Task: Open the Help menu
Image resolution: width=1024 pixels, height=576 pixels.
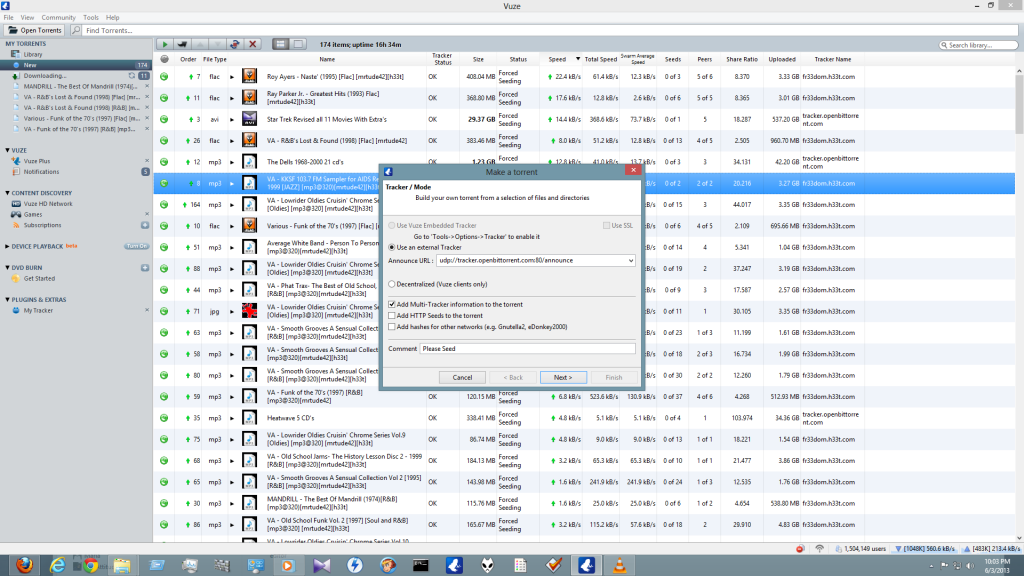Action: tap(113, 18)
